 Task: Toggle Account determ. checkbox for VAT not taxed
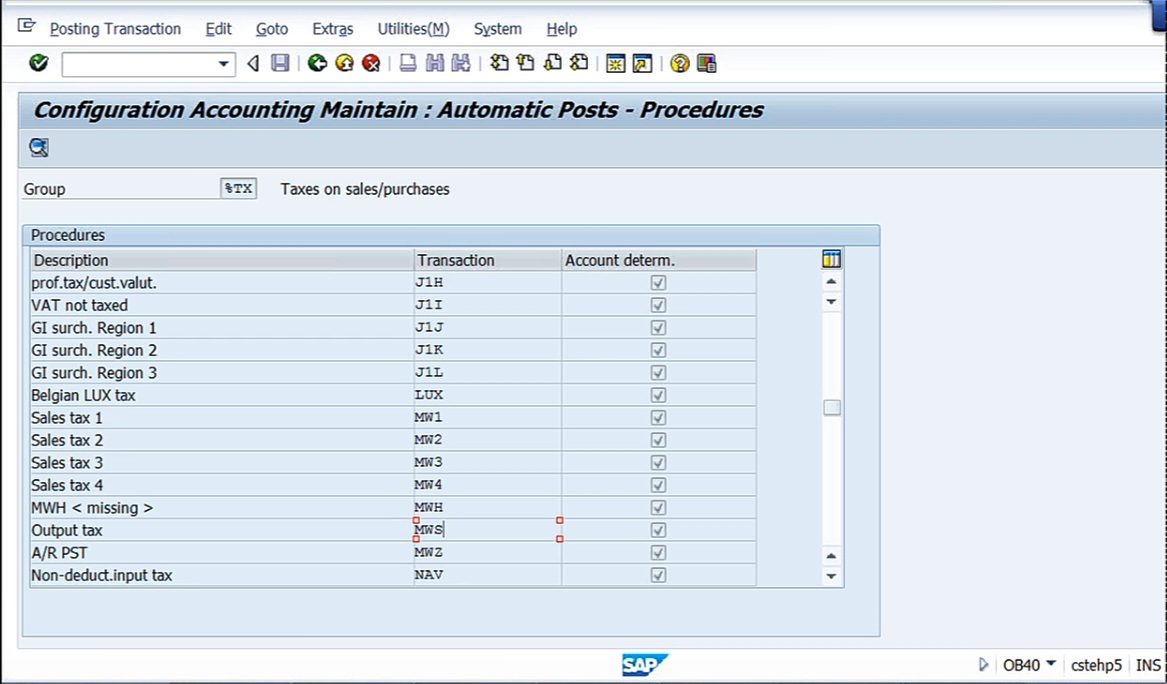(x=658, y=305)
